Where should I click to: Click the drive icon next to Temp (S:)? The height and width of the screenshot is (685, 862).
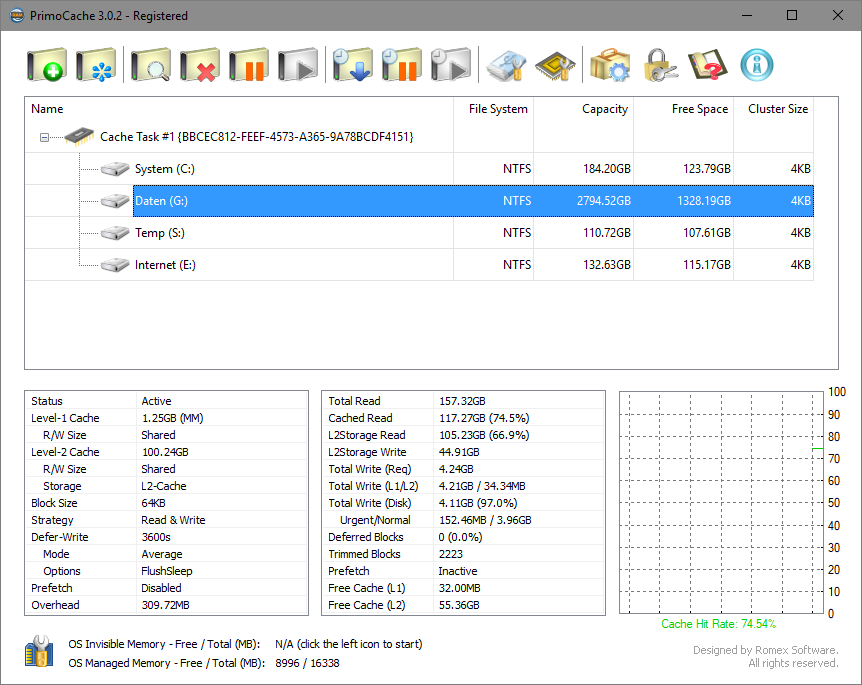(x=115, y=233)
